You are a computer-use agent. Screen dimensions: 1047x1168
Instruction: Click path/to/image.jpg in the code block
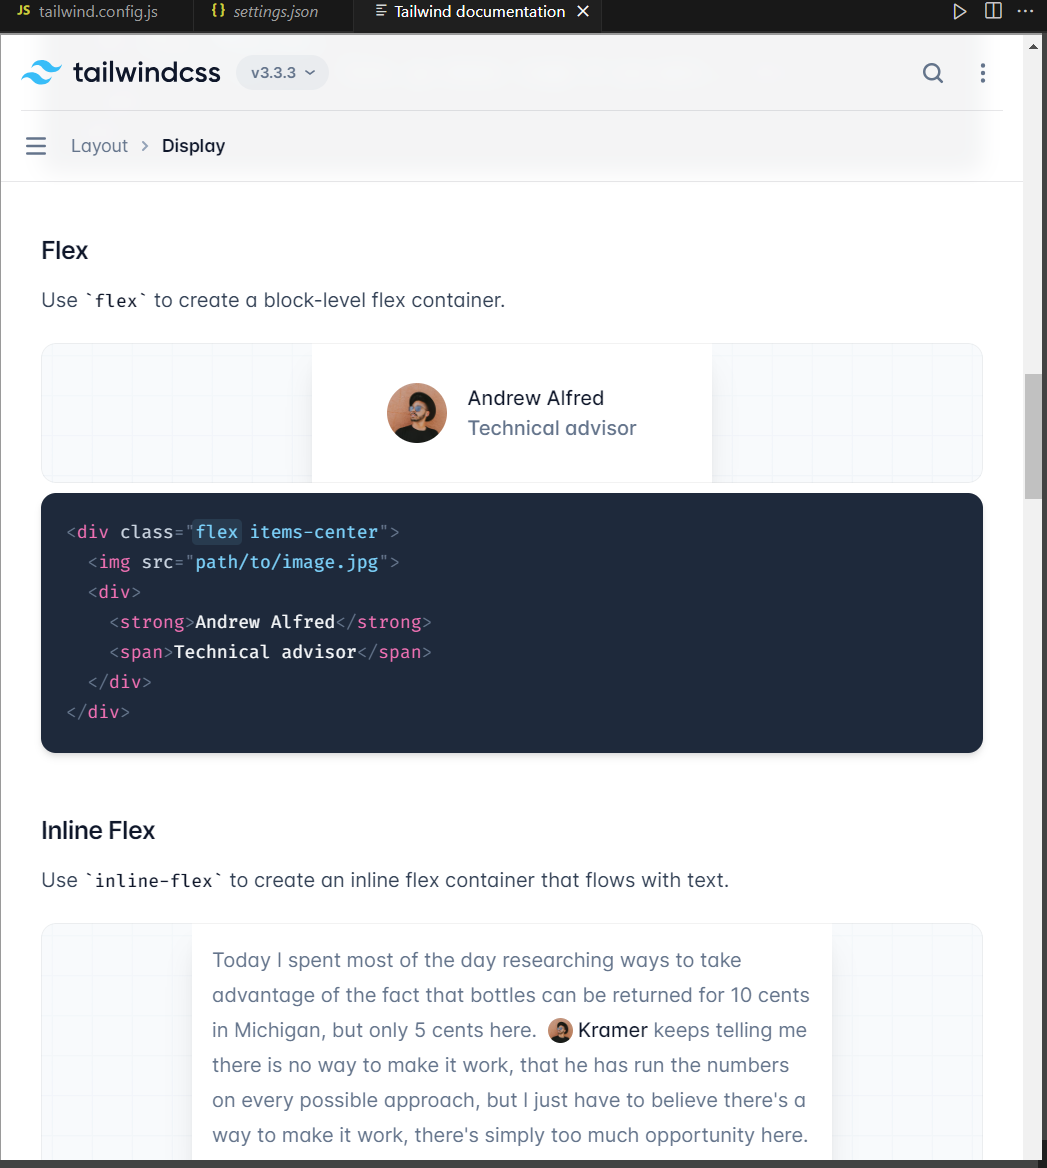[287, 562]
